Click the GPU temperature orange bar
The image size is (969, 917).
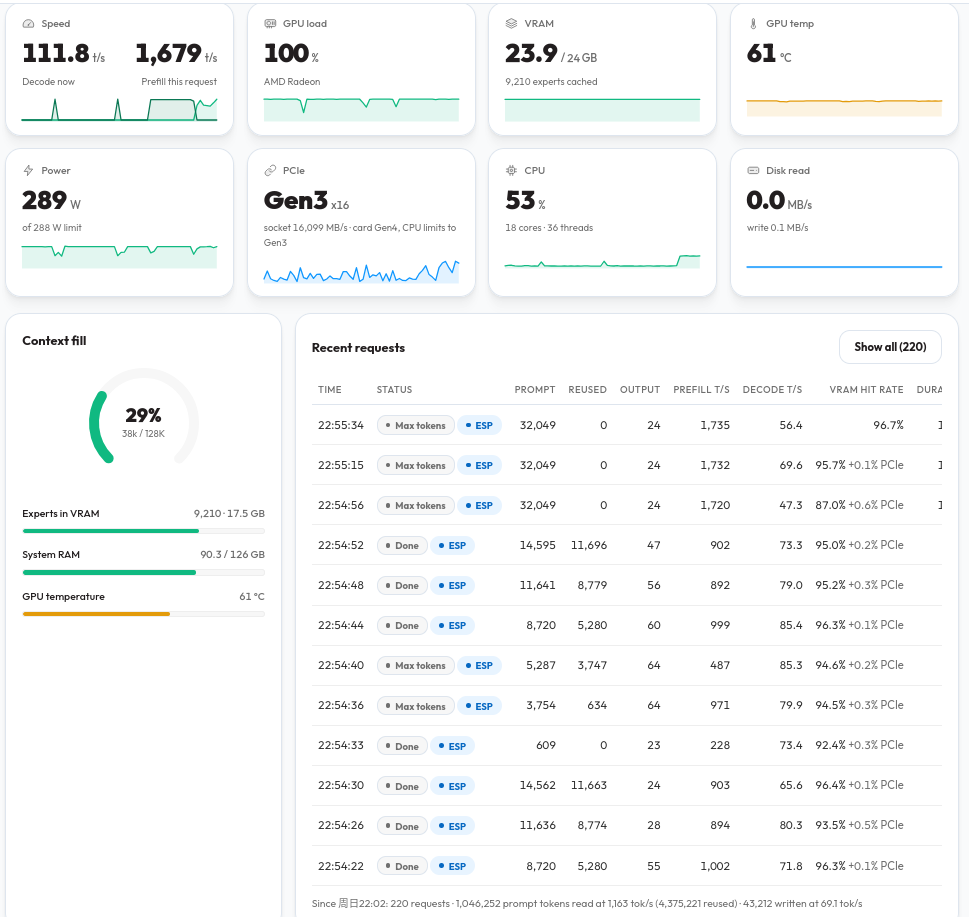143,614
